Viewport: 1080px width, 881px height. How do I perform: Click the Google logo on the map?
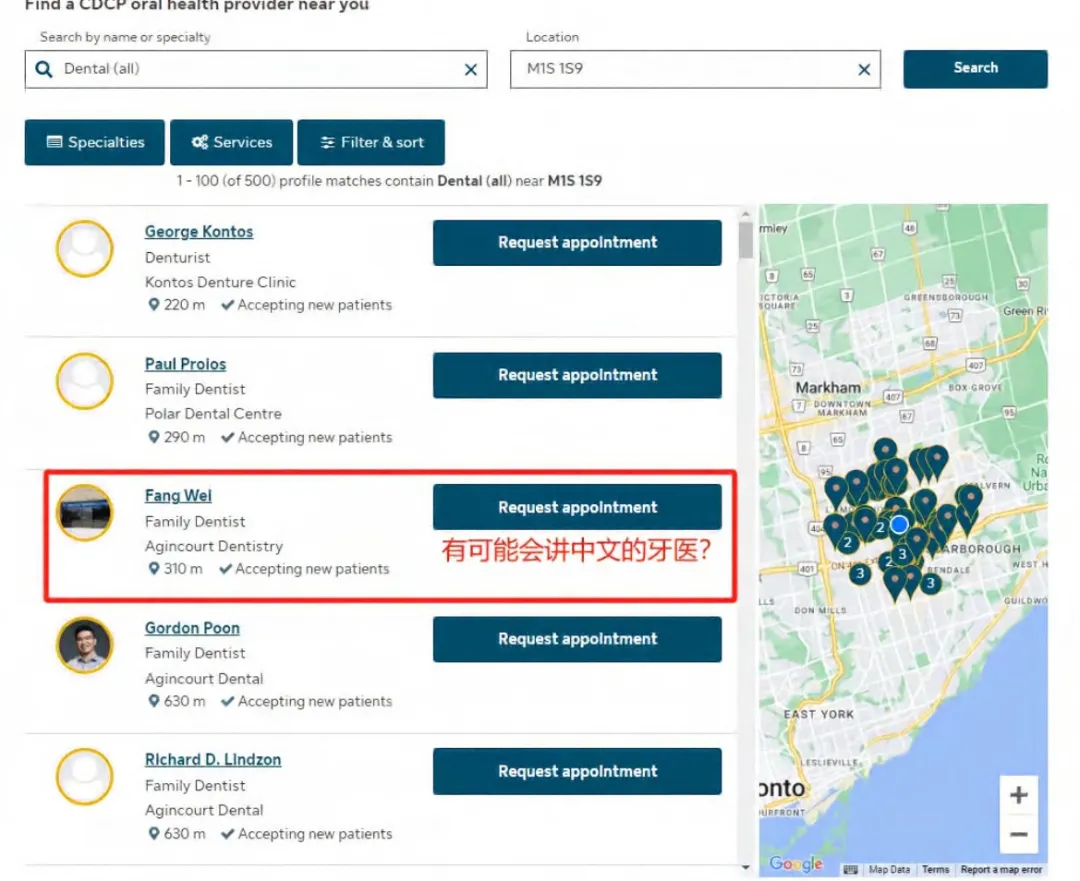(x=795, y=862)
